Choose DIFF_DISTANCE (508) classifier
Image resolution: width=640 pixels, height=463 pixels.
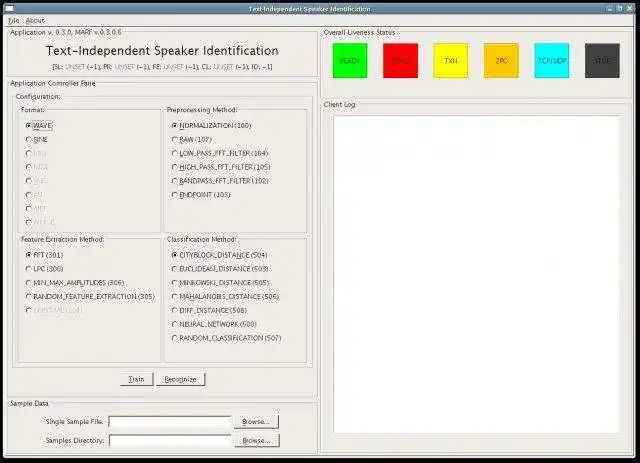point(209,310)
